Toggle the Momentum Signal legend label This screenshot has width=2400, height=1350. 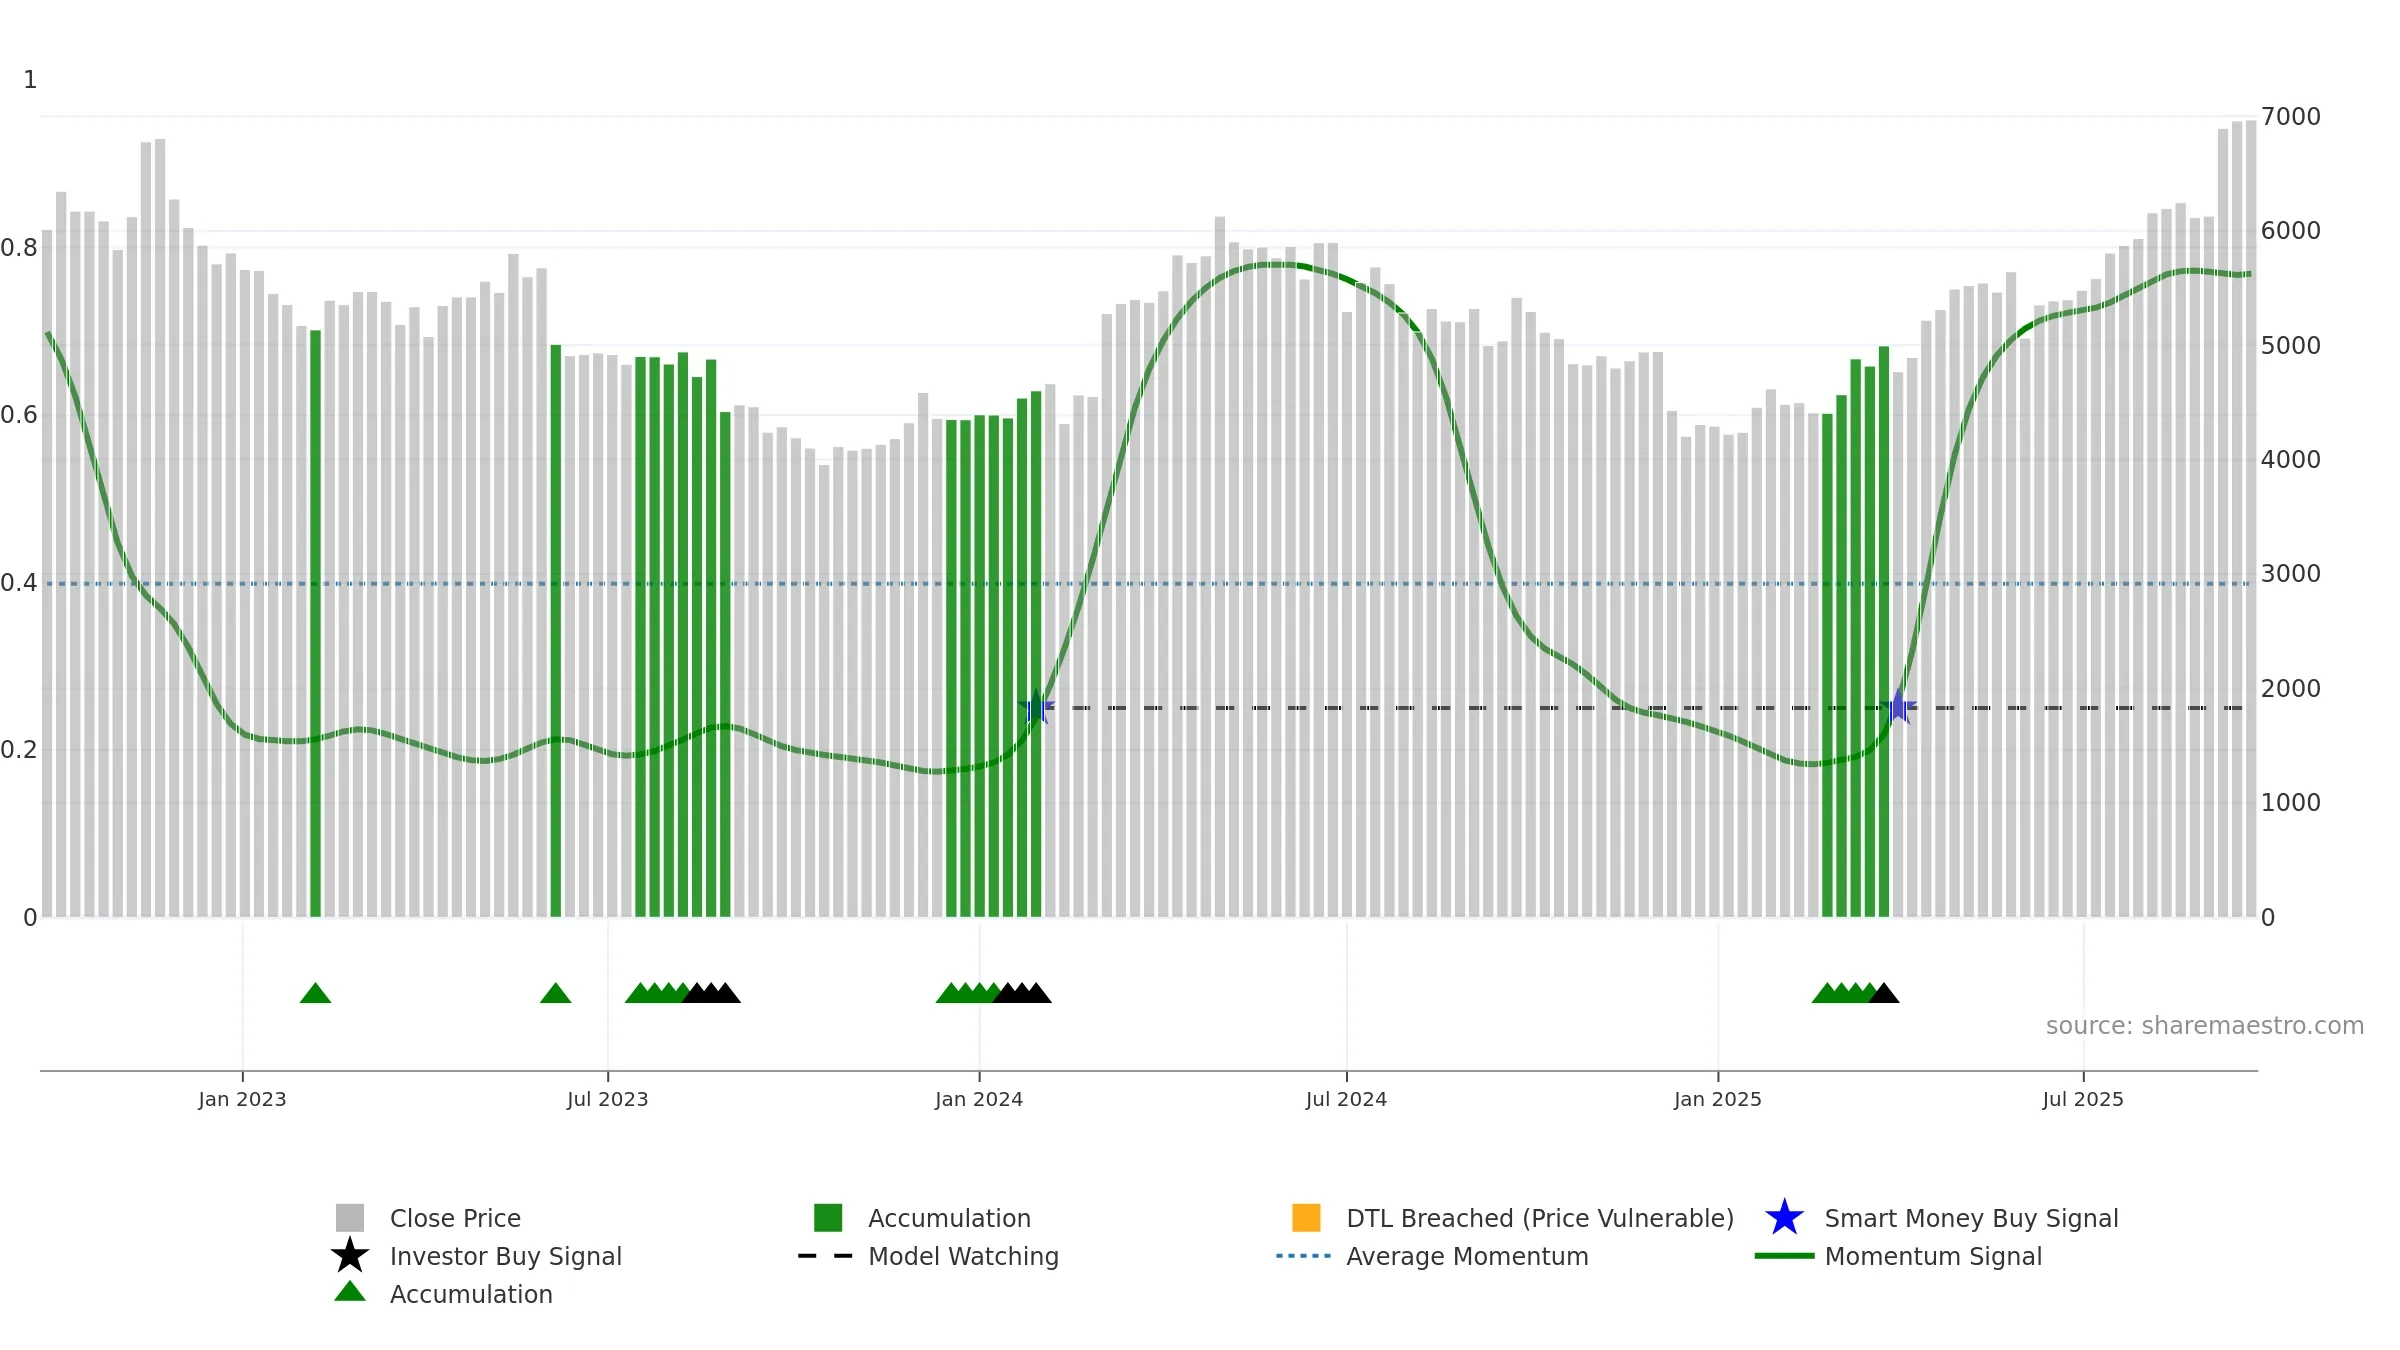tap(1933, 1256)
